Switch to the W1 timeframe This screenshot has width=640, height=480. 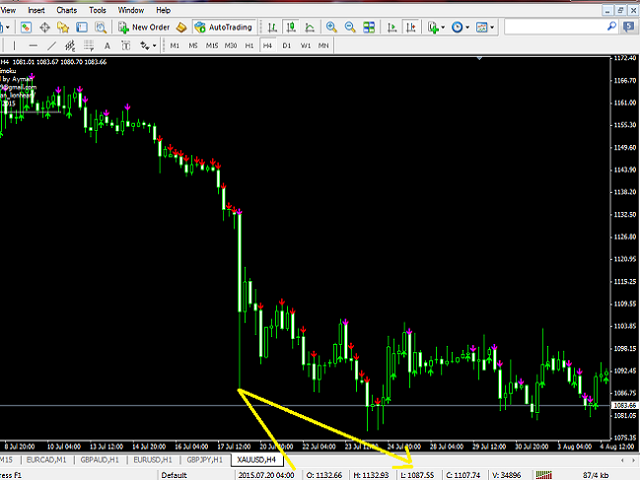point(305,46)
